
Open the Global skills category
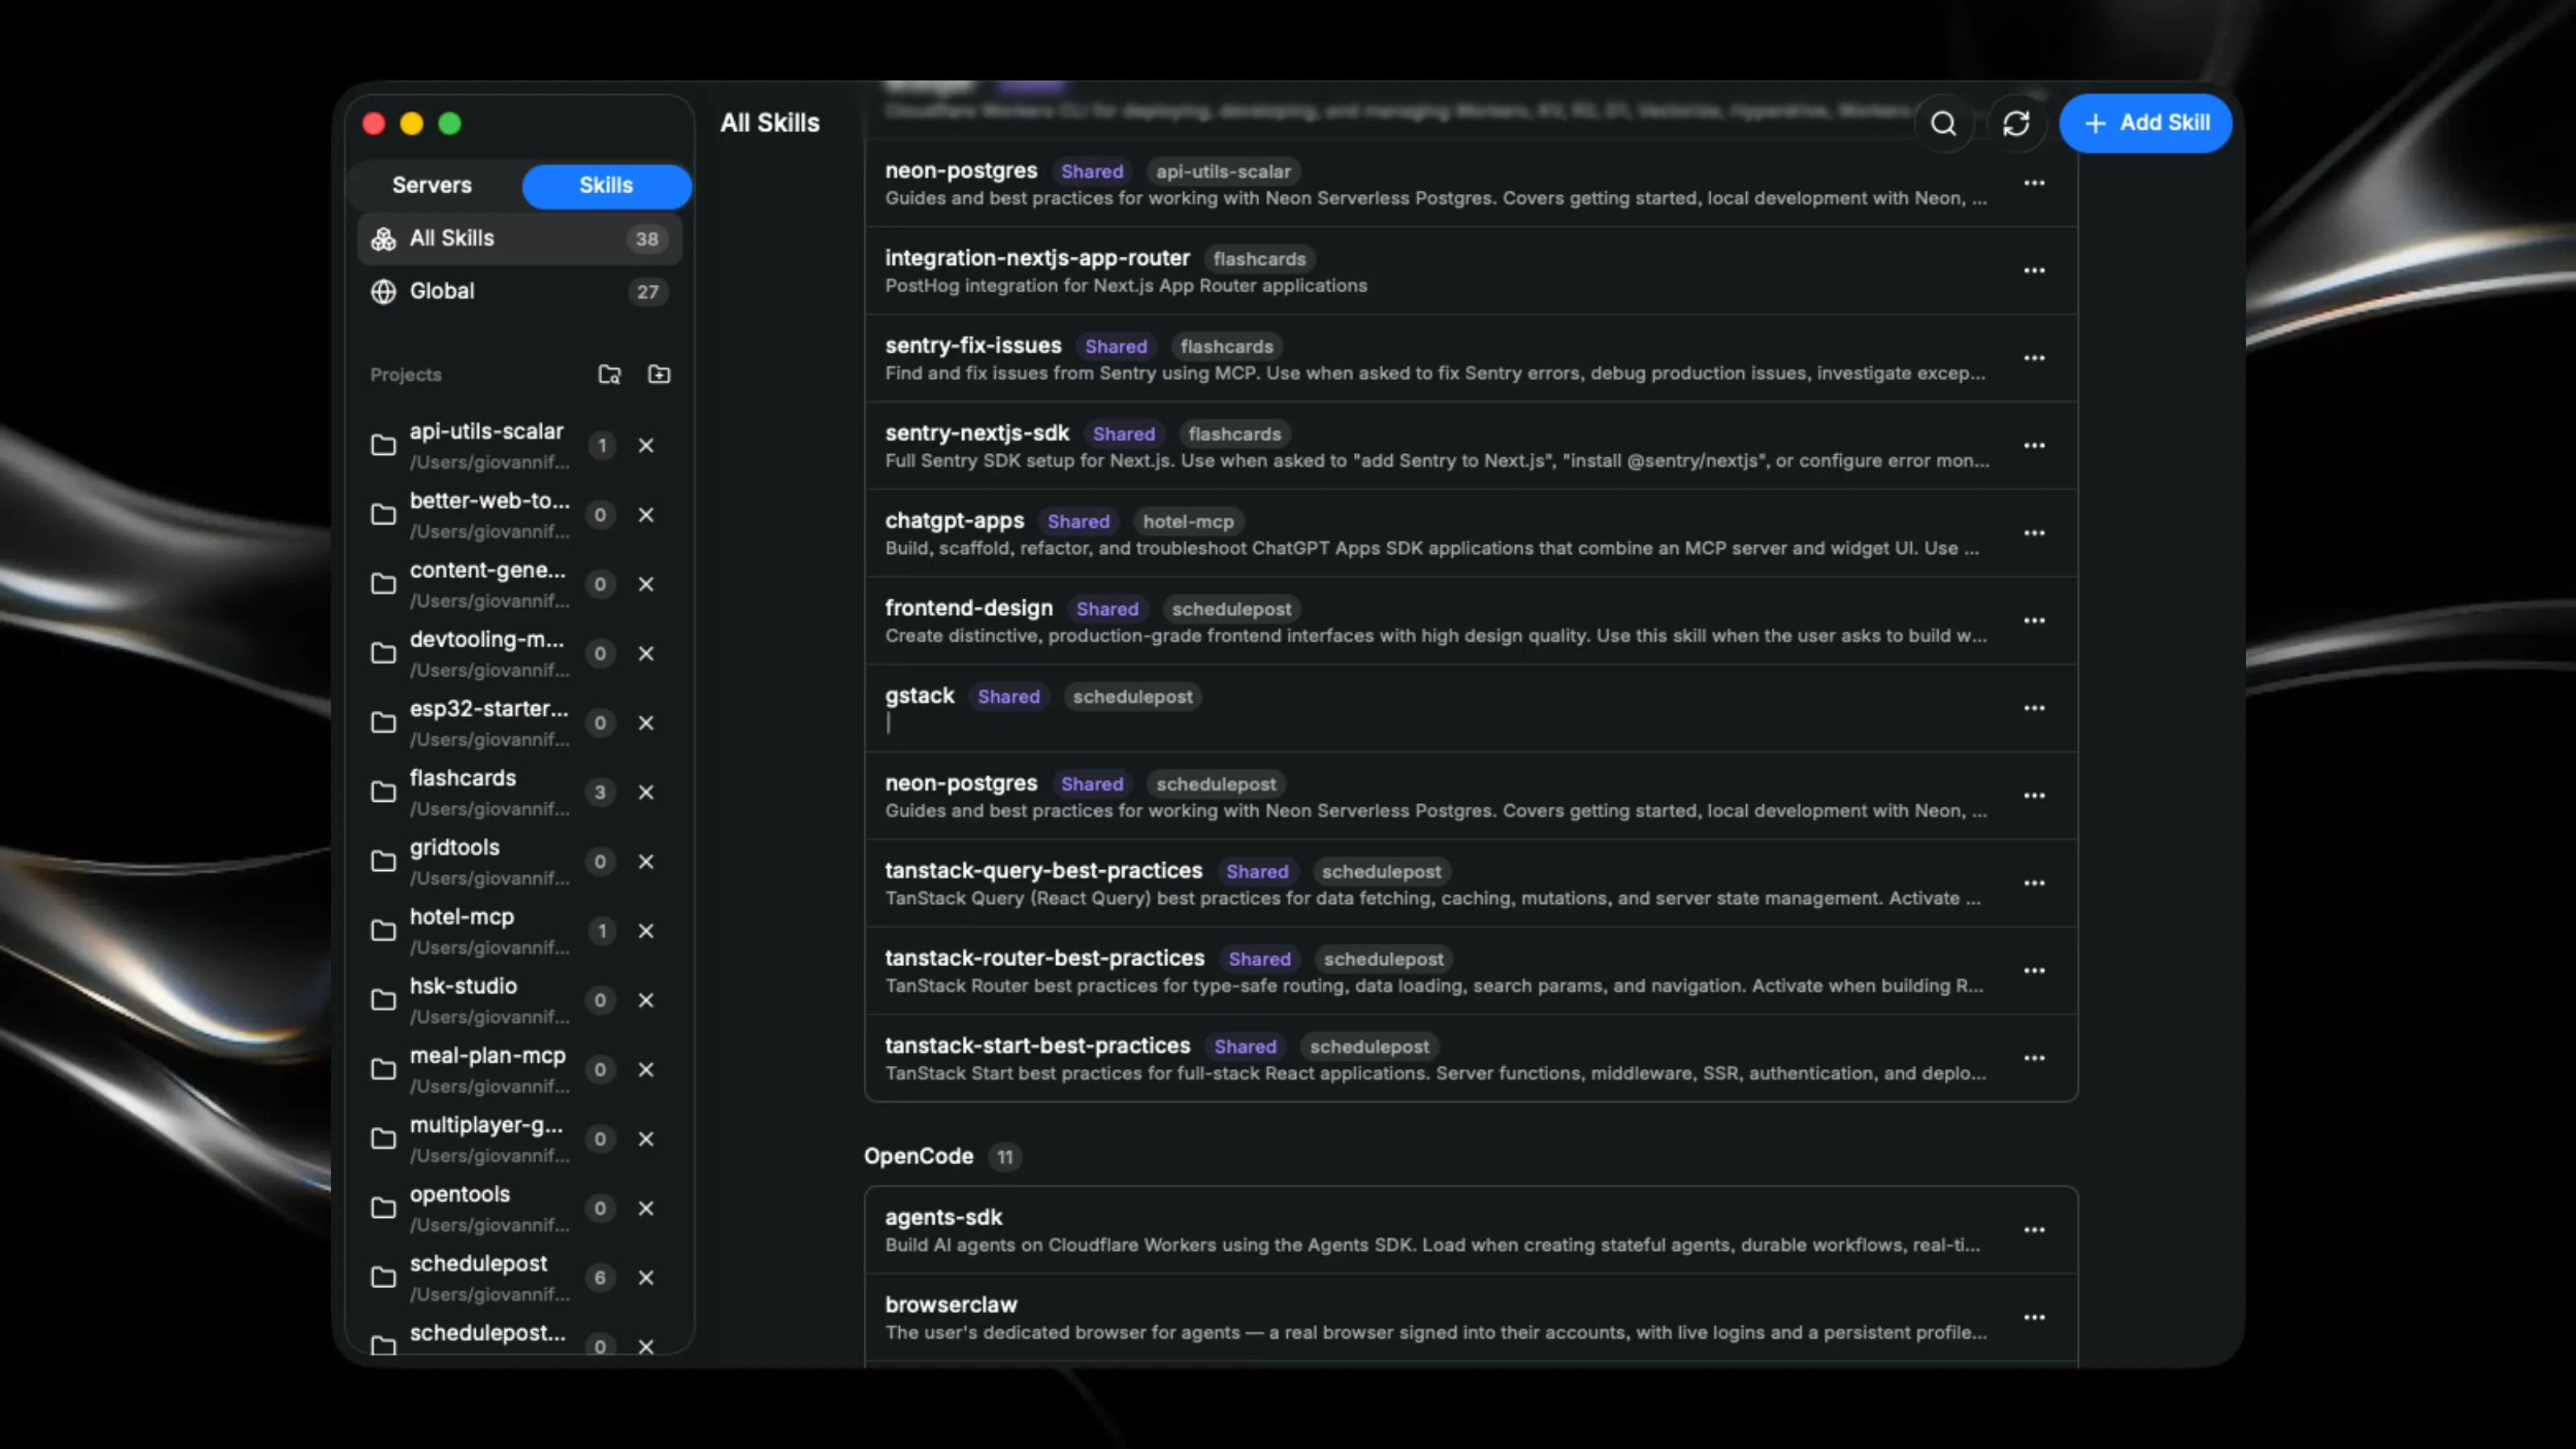coord(519,291)
